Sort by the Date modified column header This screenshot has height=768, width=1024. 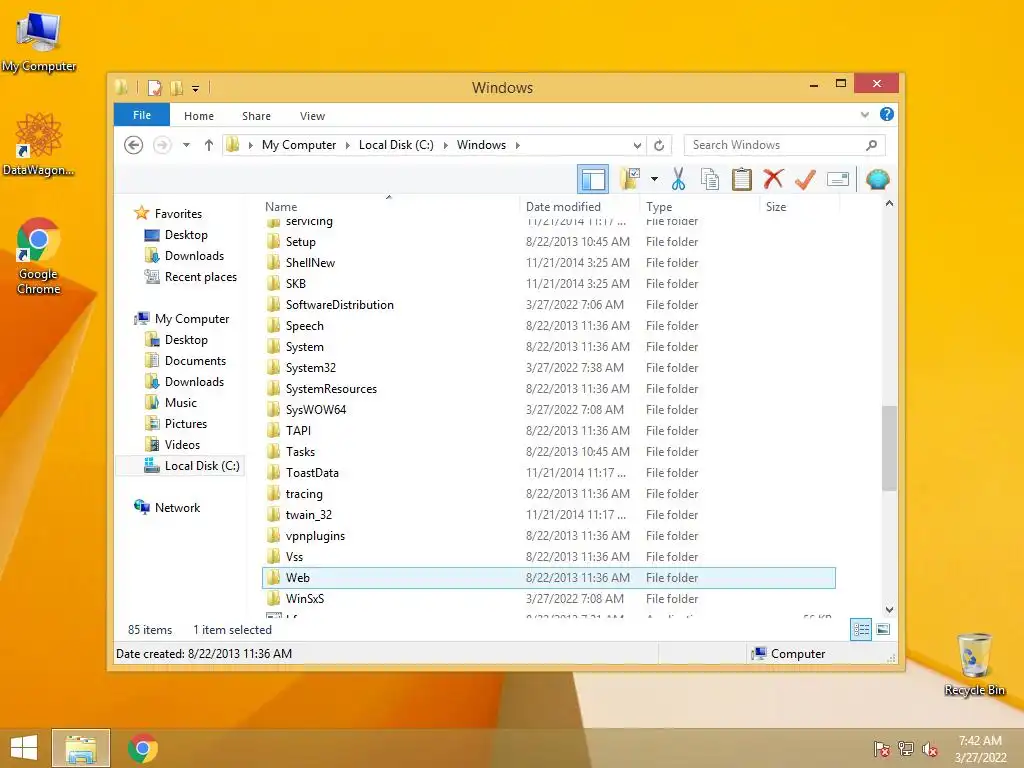[580, 206]
